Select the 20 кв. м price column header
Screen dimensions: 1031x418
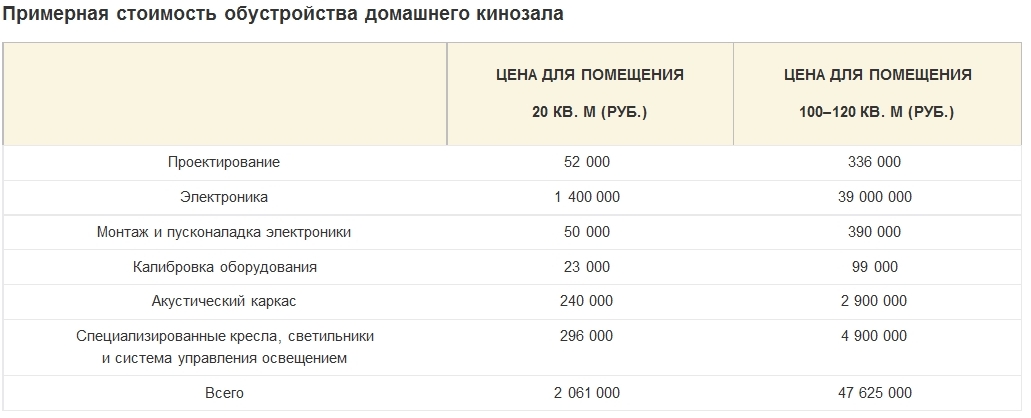(590, 93)
